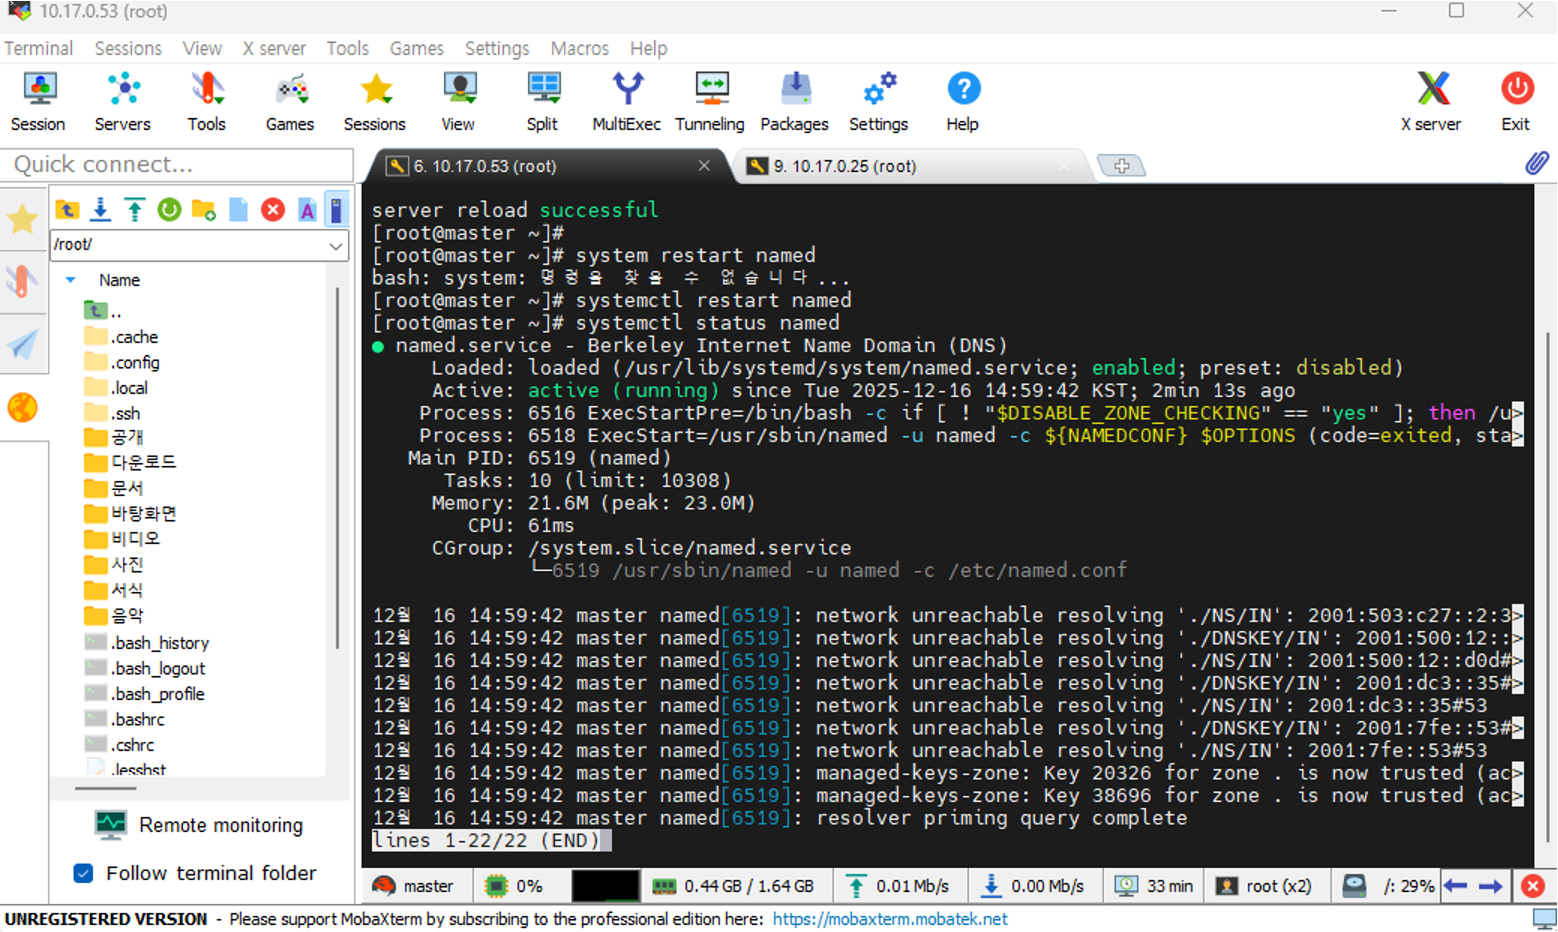Open Remote monitoring
Viewport: 1558px width, 932px height.
click(x=199, y=825)
